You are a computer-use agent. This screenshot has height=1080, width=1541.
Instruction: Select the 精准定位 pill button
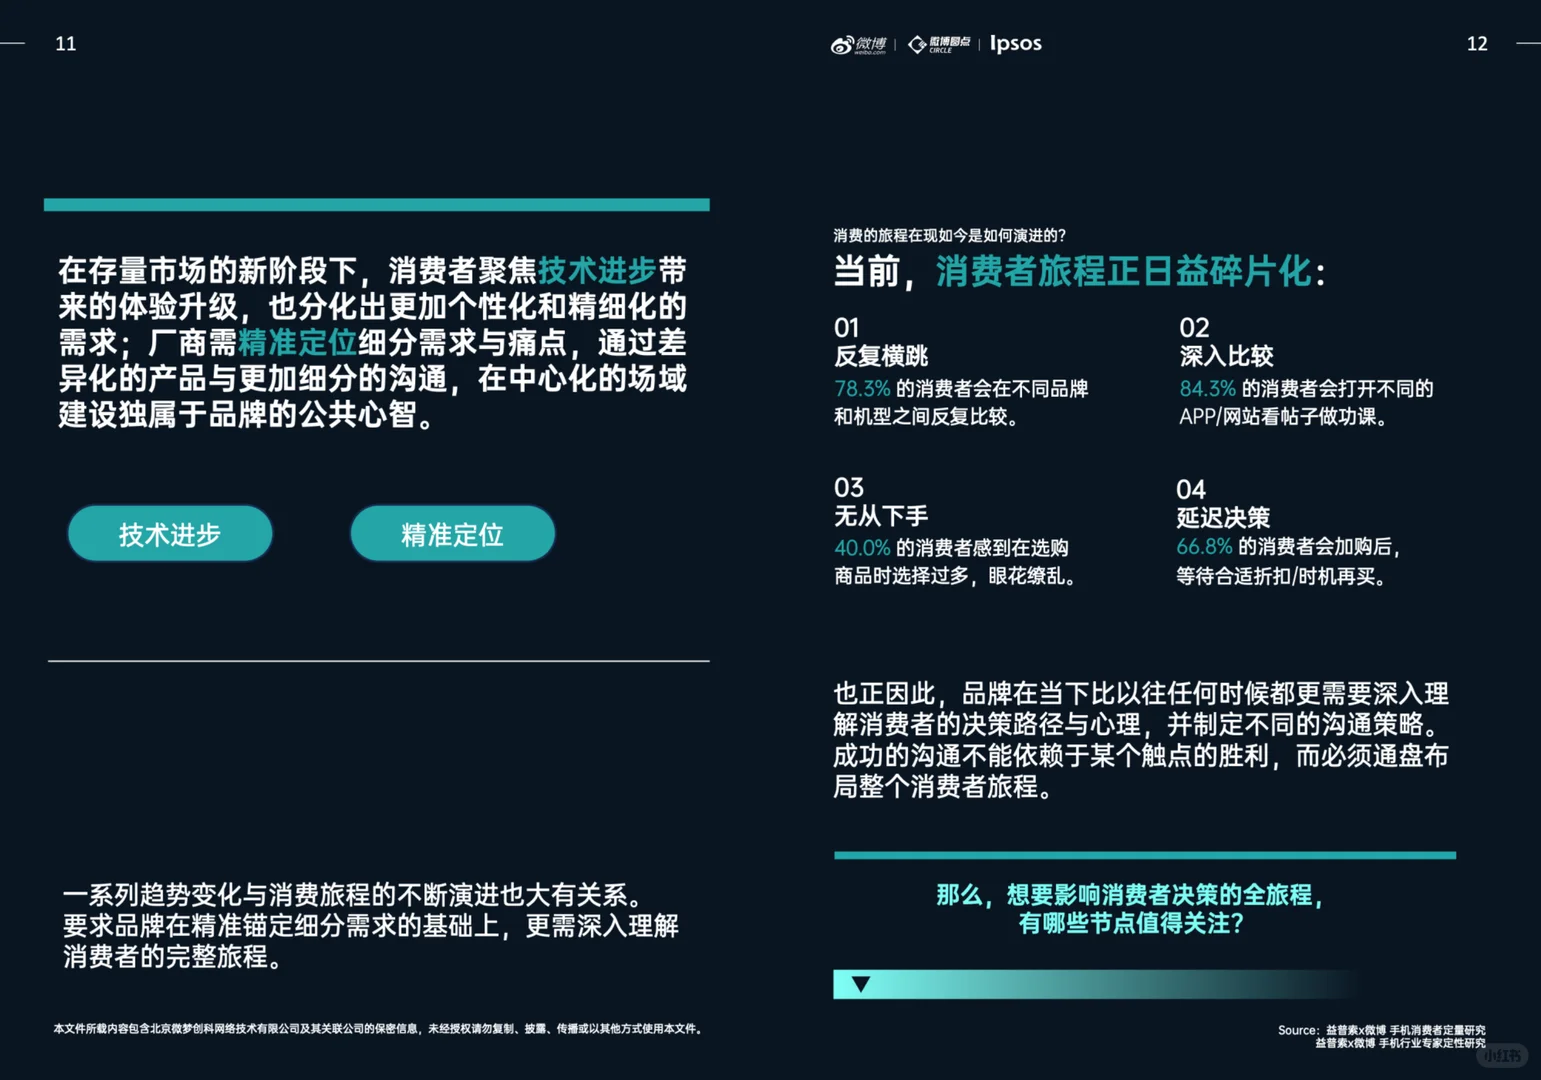click(452, 533)
